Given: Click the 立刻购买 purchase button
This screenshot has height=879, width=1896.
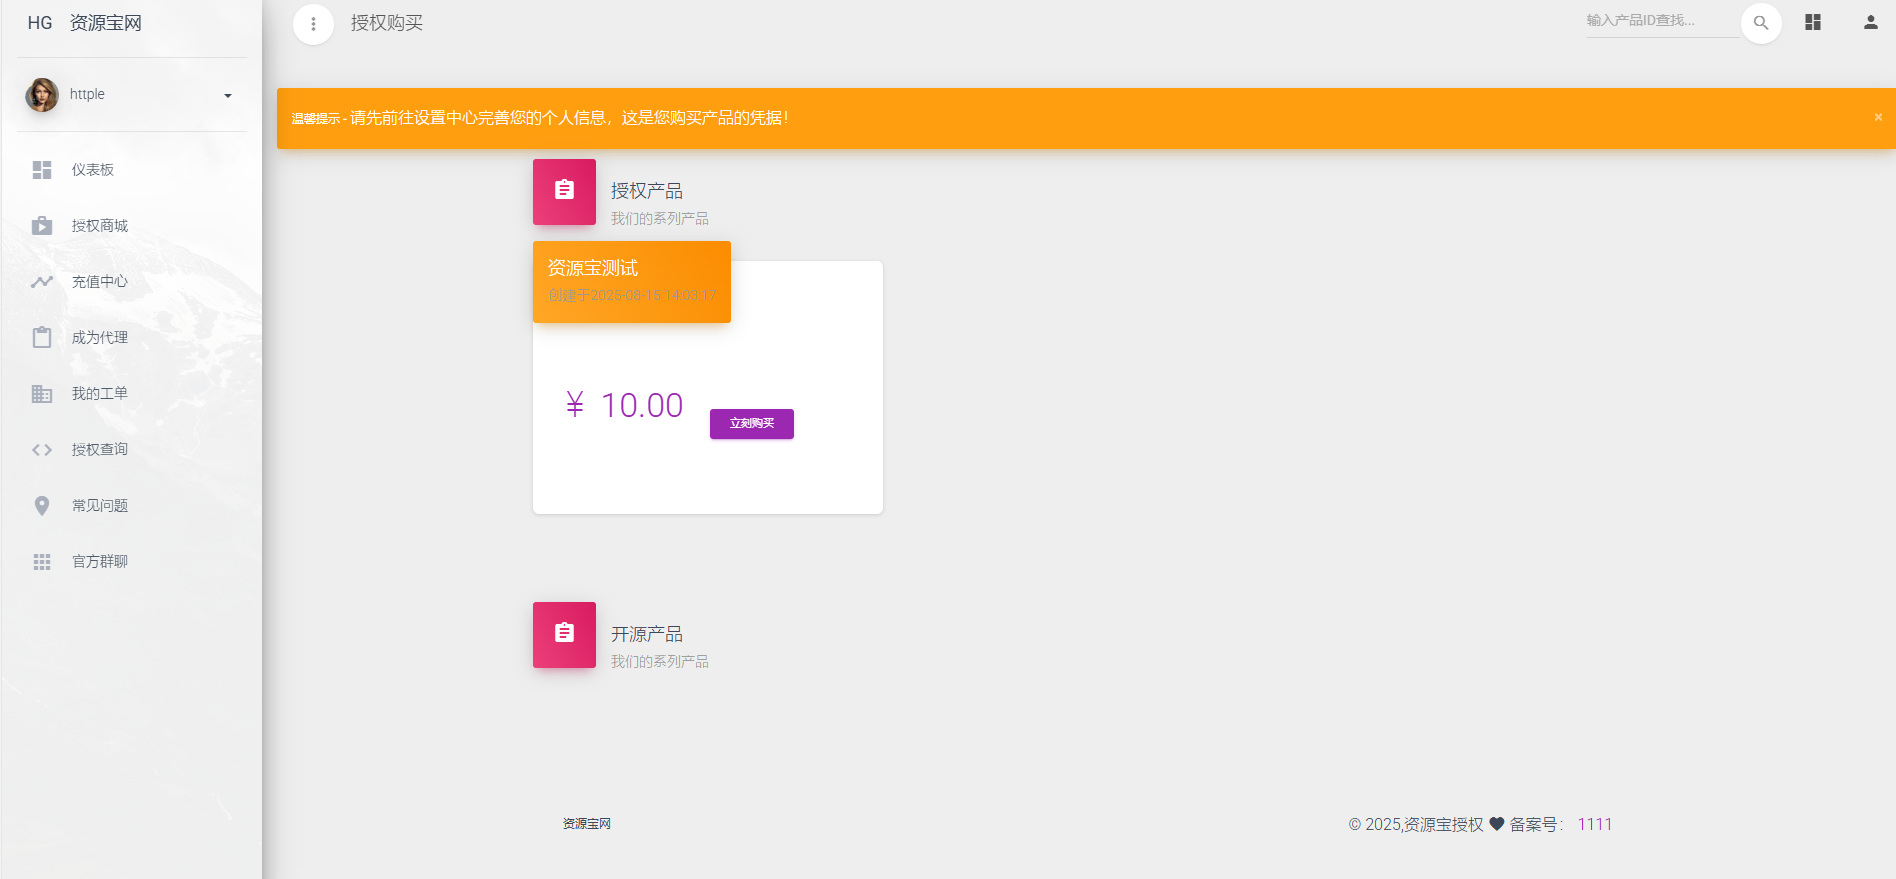Looking at the screenshot, I should point(752,424).
